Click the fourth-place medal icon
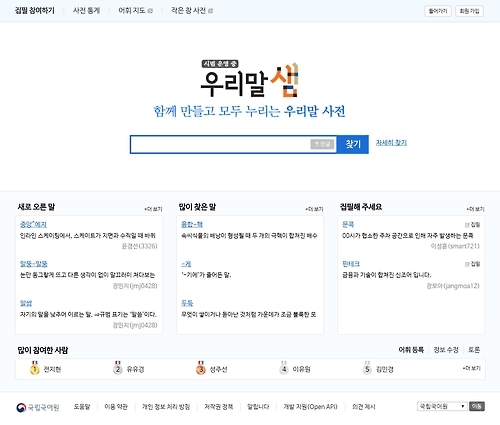The image size is (500, 425). tap(284, 368)
